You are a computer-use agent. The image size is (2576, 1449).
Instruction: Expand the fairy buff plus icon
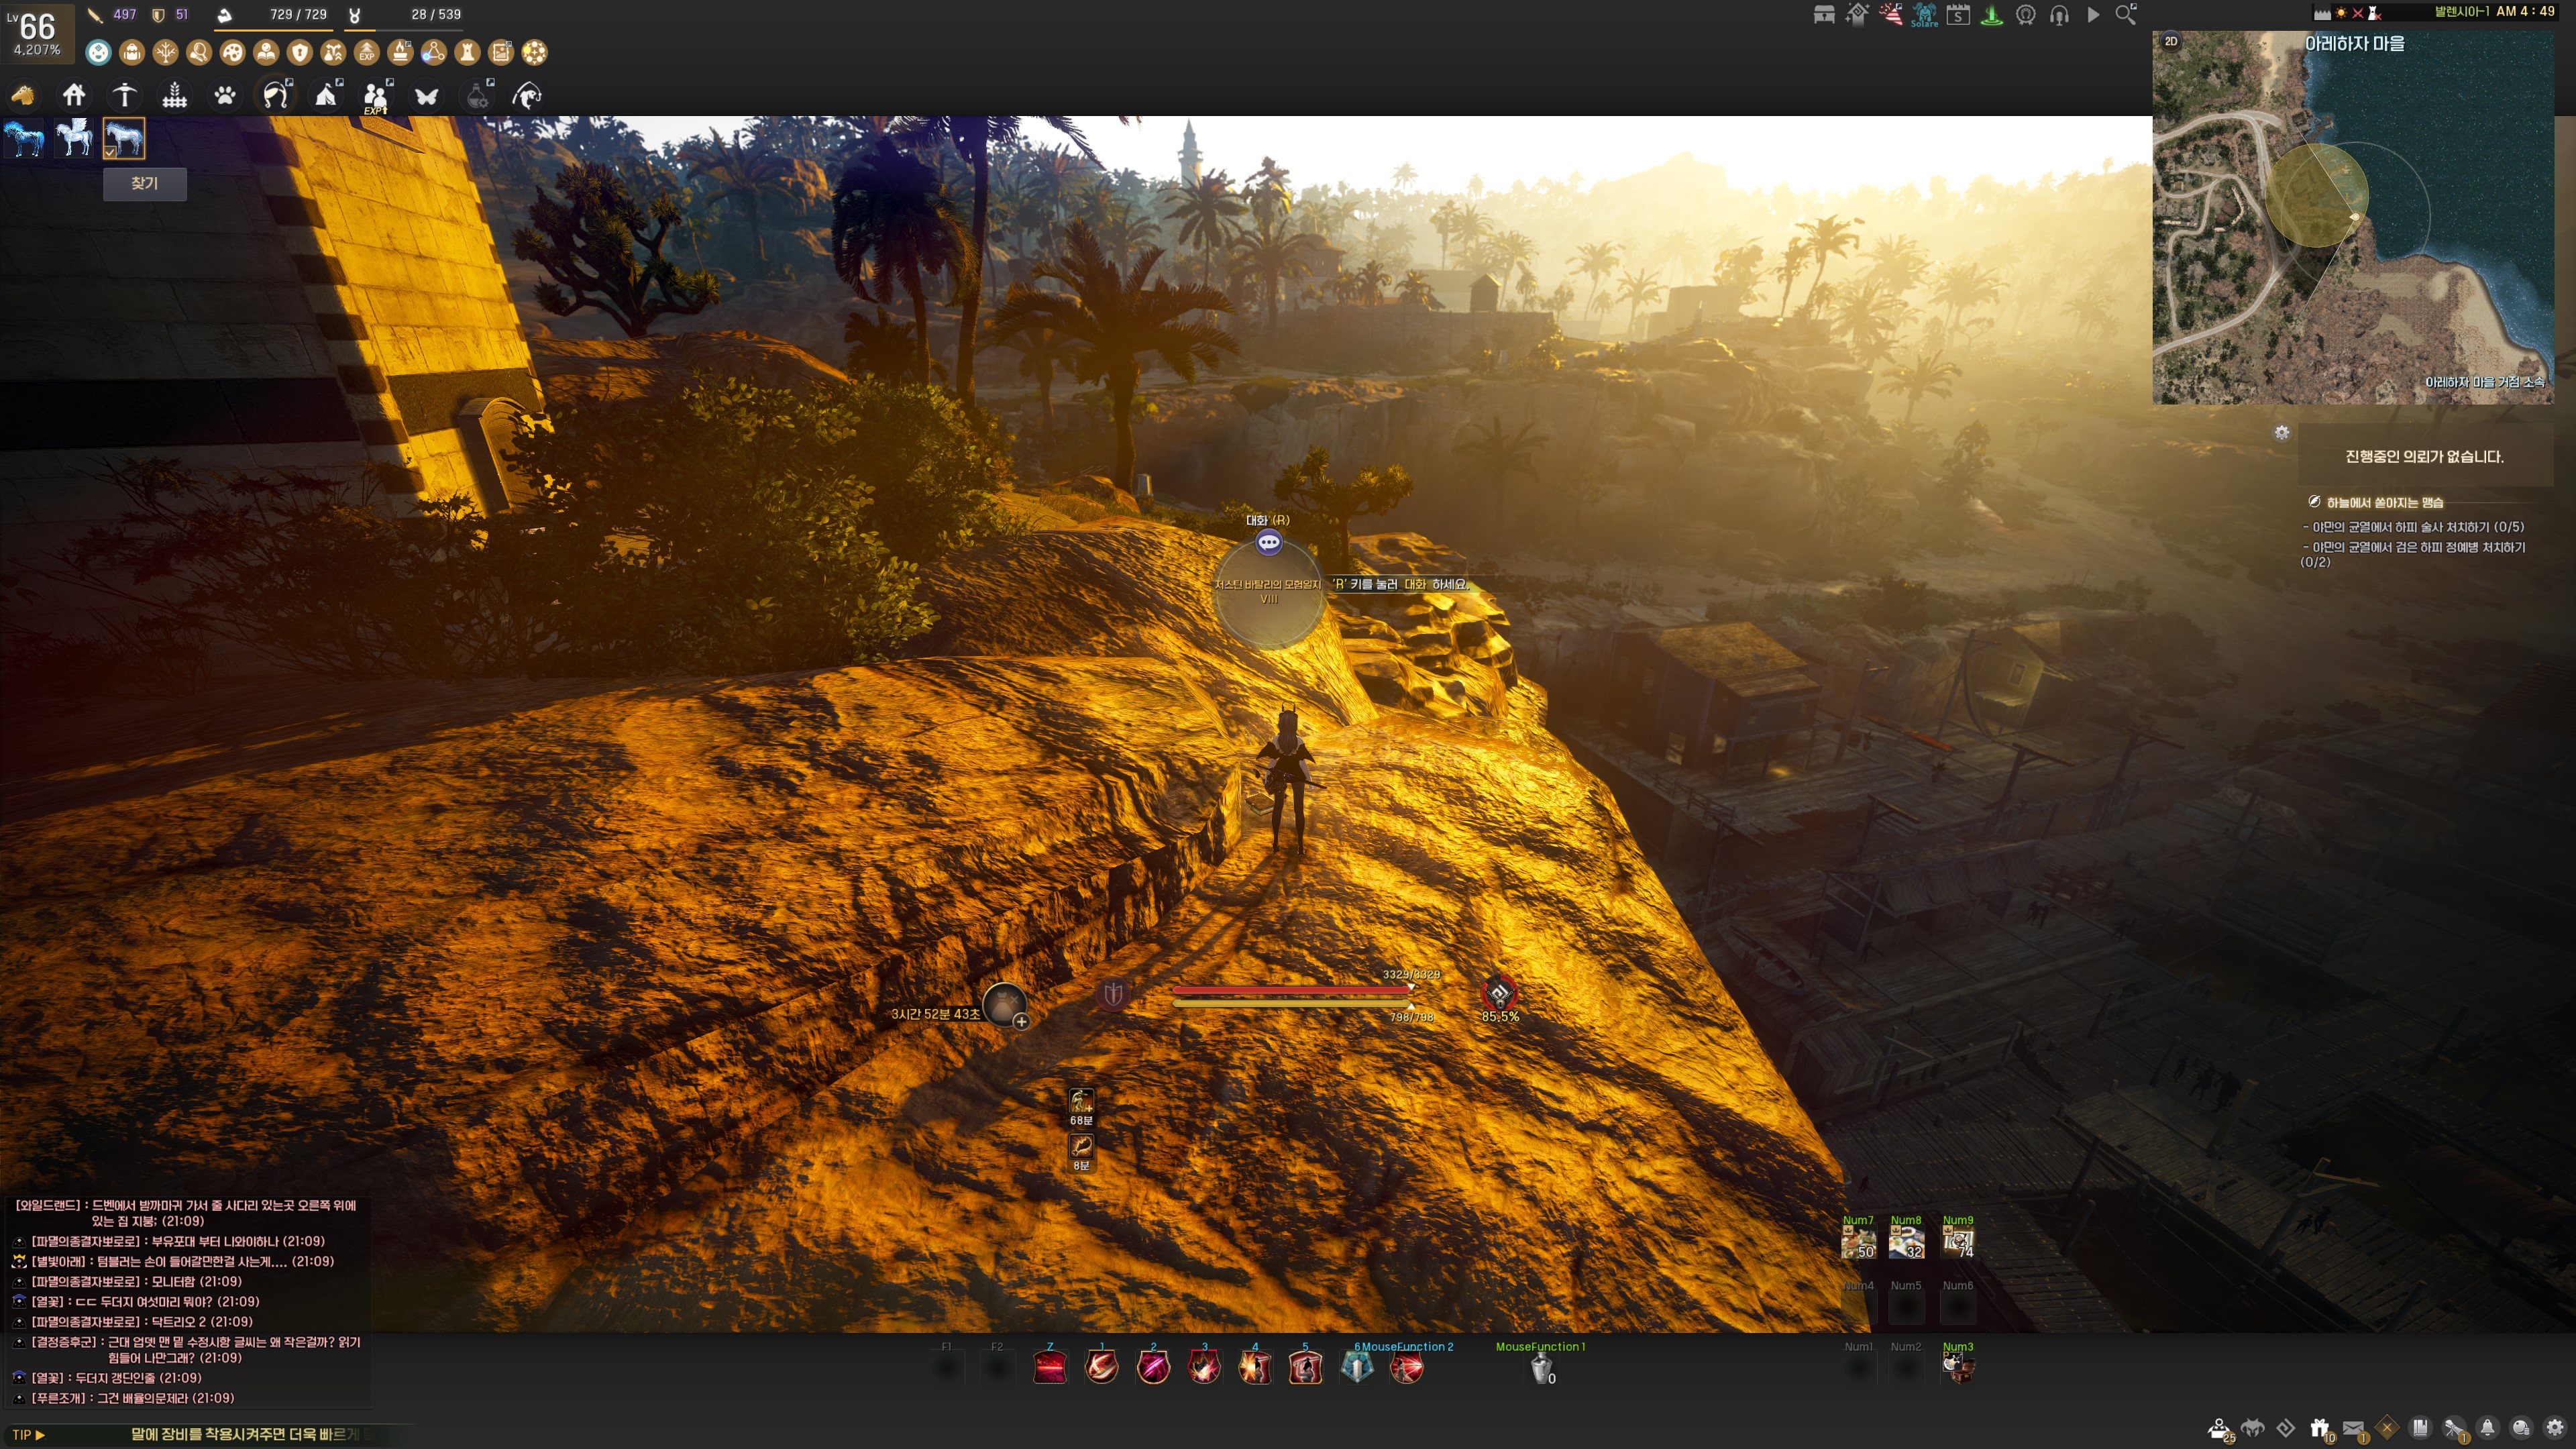click(1021, 1021)
